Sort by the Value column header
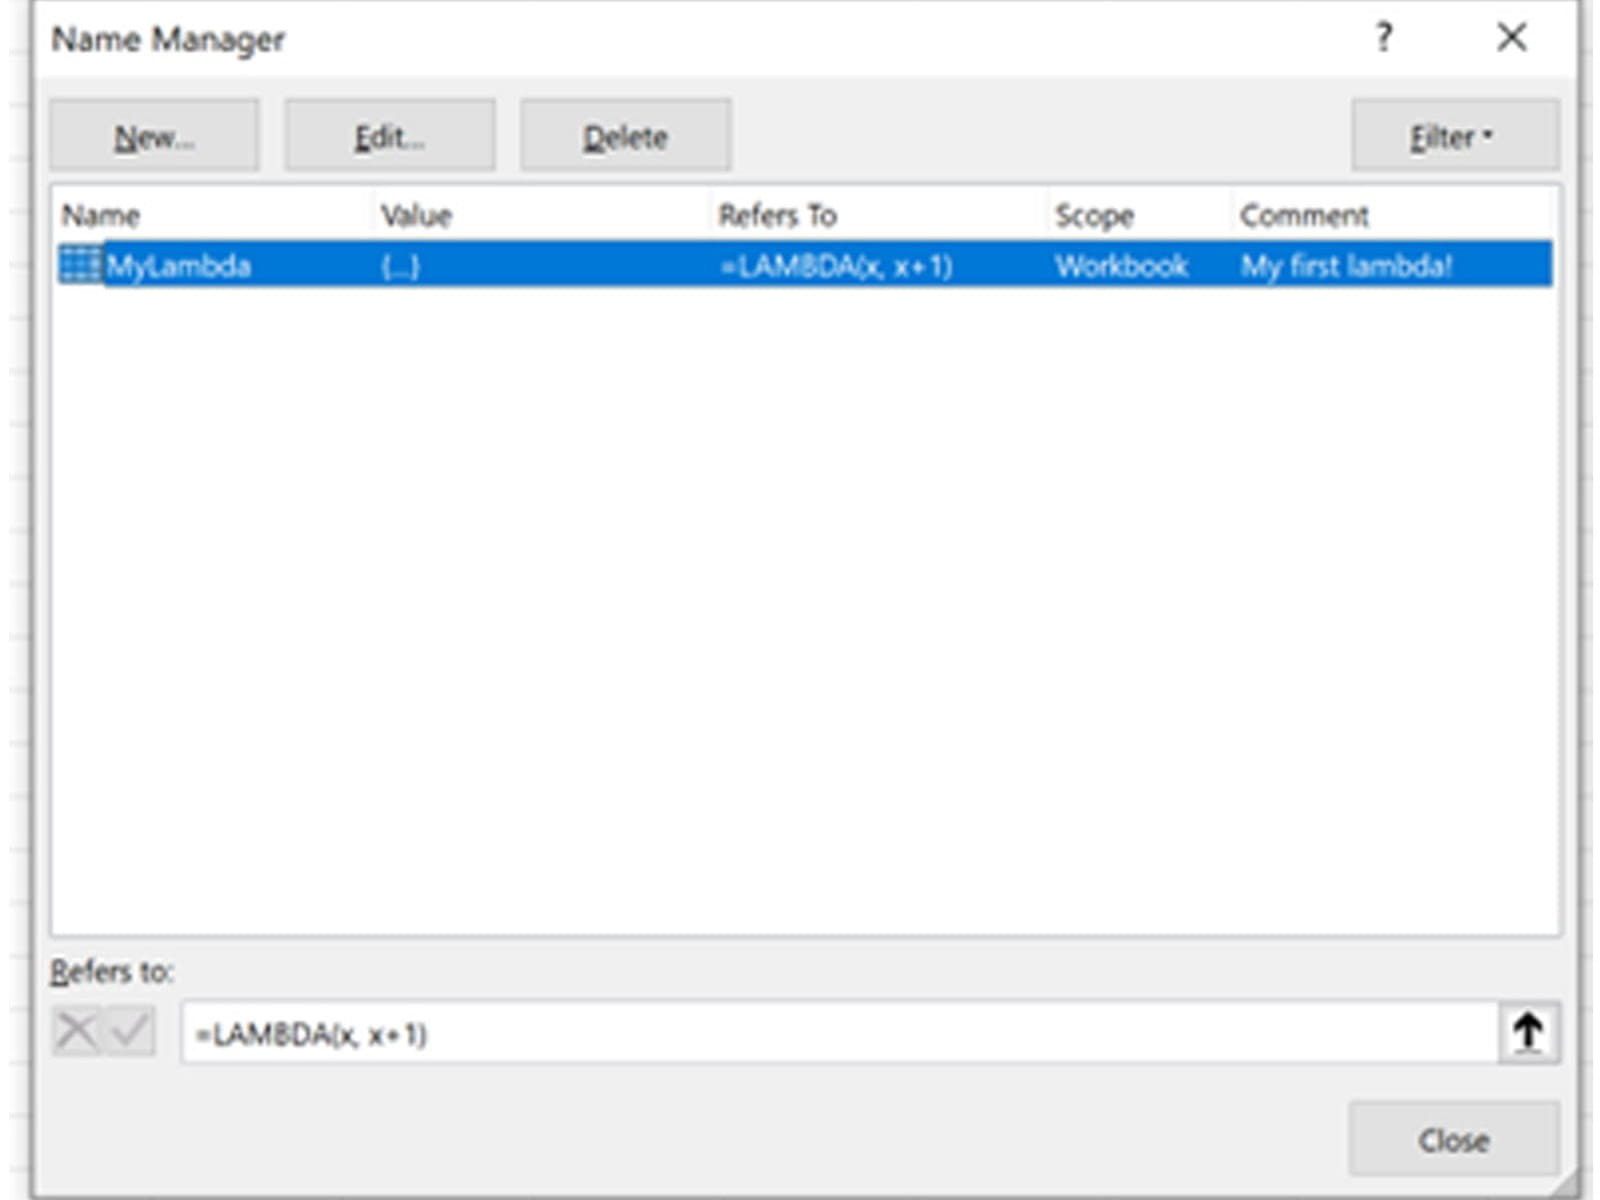 pos(416,215)
